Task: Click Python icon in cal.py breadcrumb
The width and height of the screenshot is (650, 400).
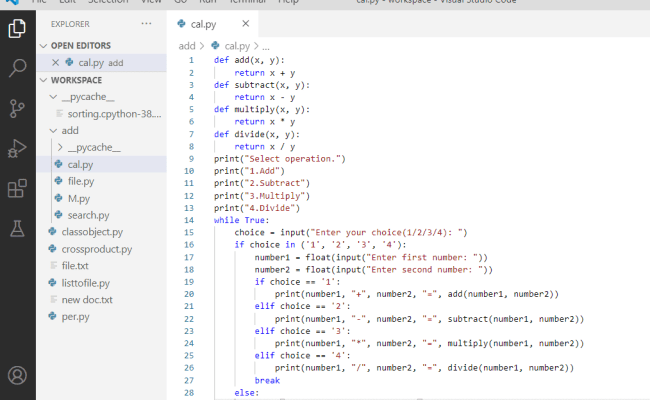Action: pyautogui.click(x=215, y=45)
